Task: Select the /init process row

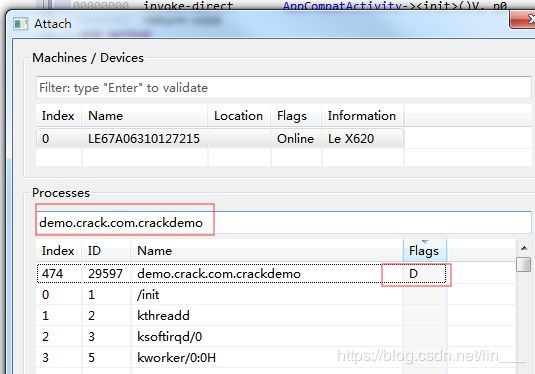Action: click(241, 294)
